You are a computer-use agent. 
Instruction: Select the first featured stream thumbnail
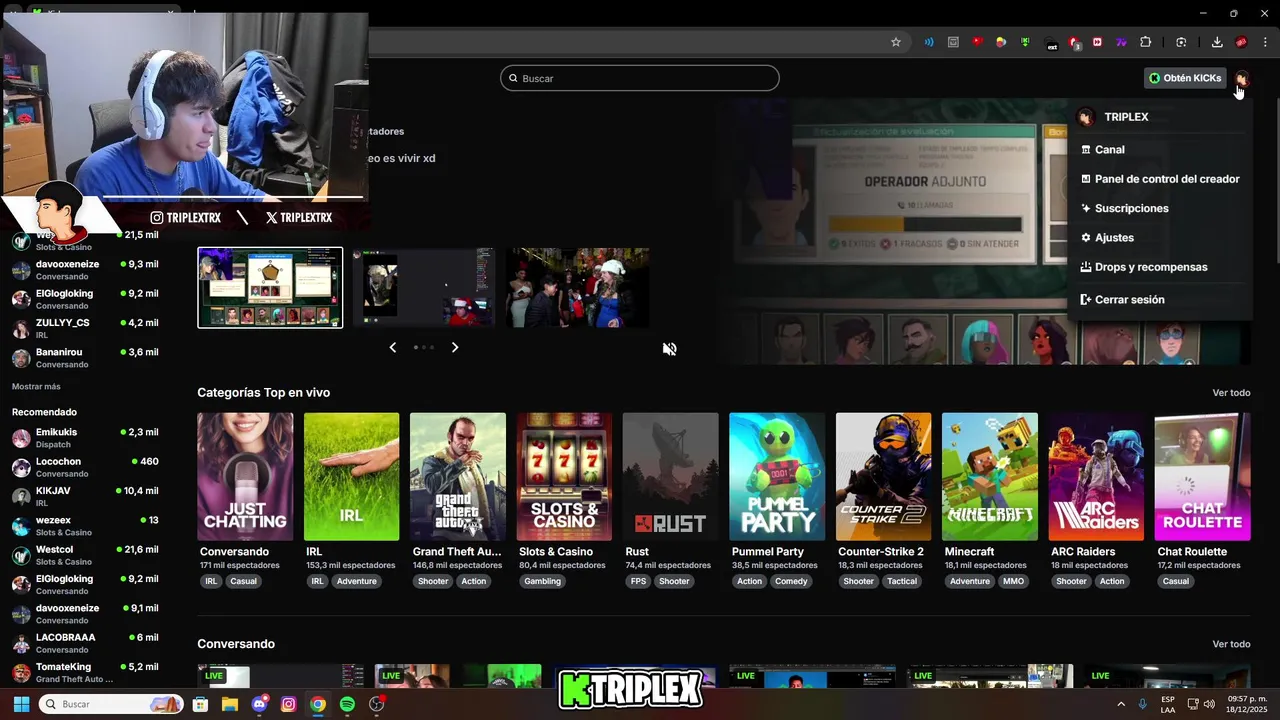(x=270, y=288)
